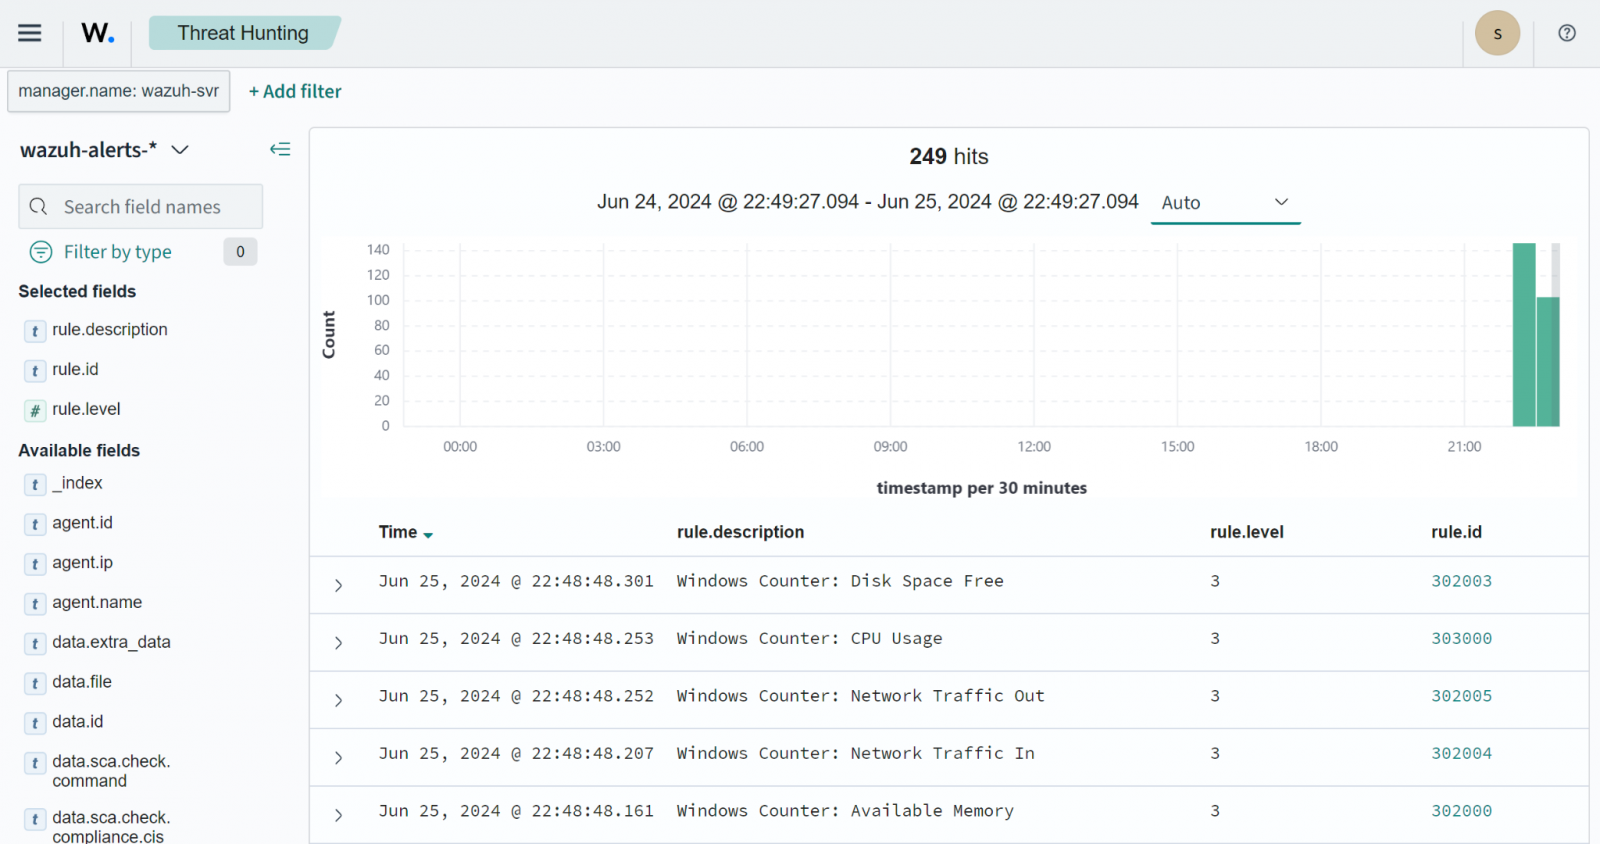Click the manager.name: wazuh-svr filter pill
This screenshot has width=1600, height=844.
pos(118,91)
